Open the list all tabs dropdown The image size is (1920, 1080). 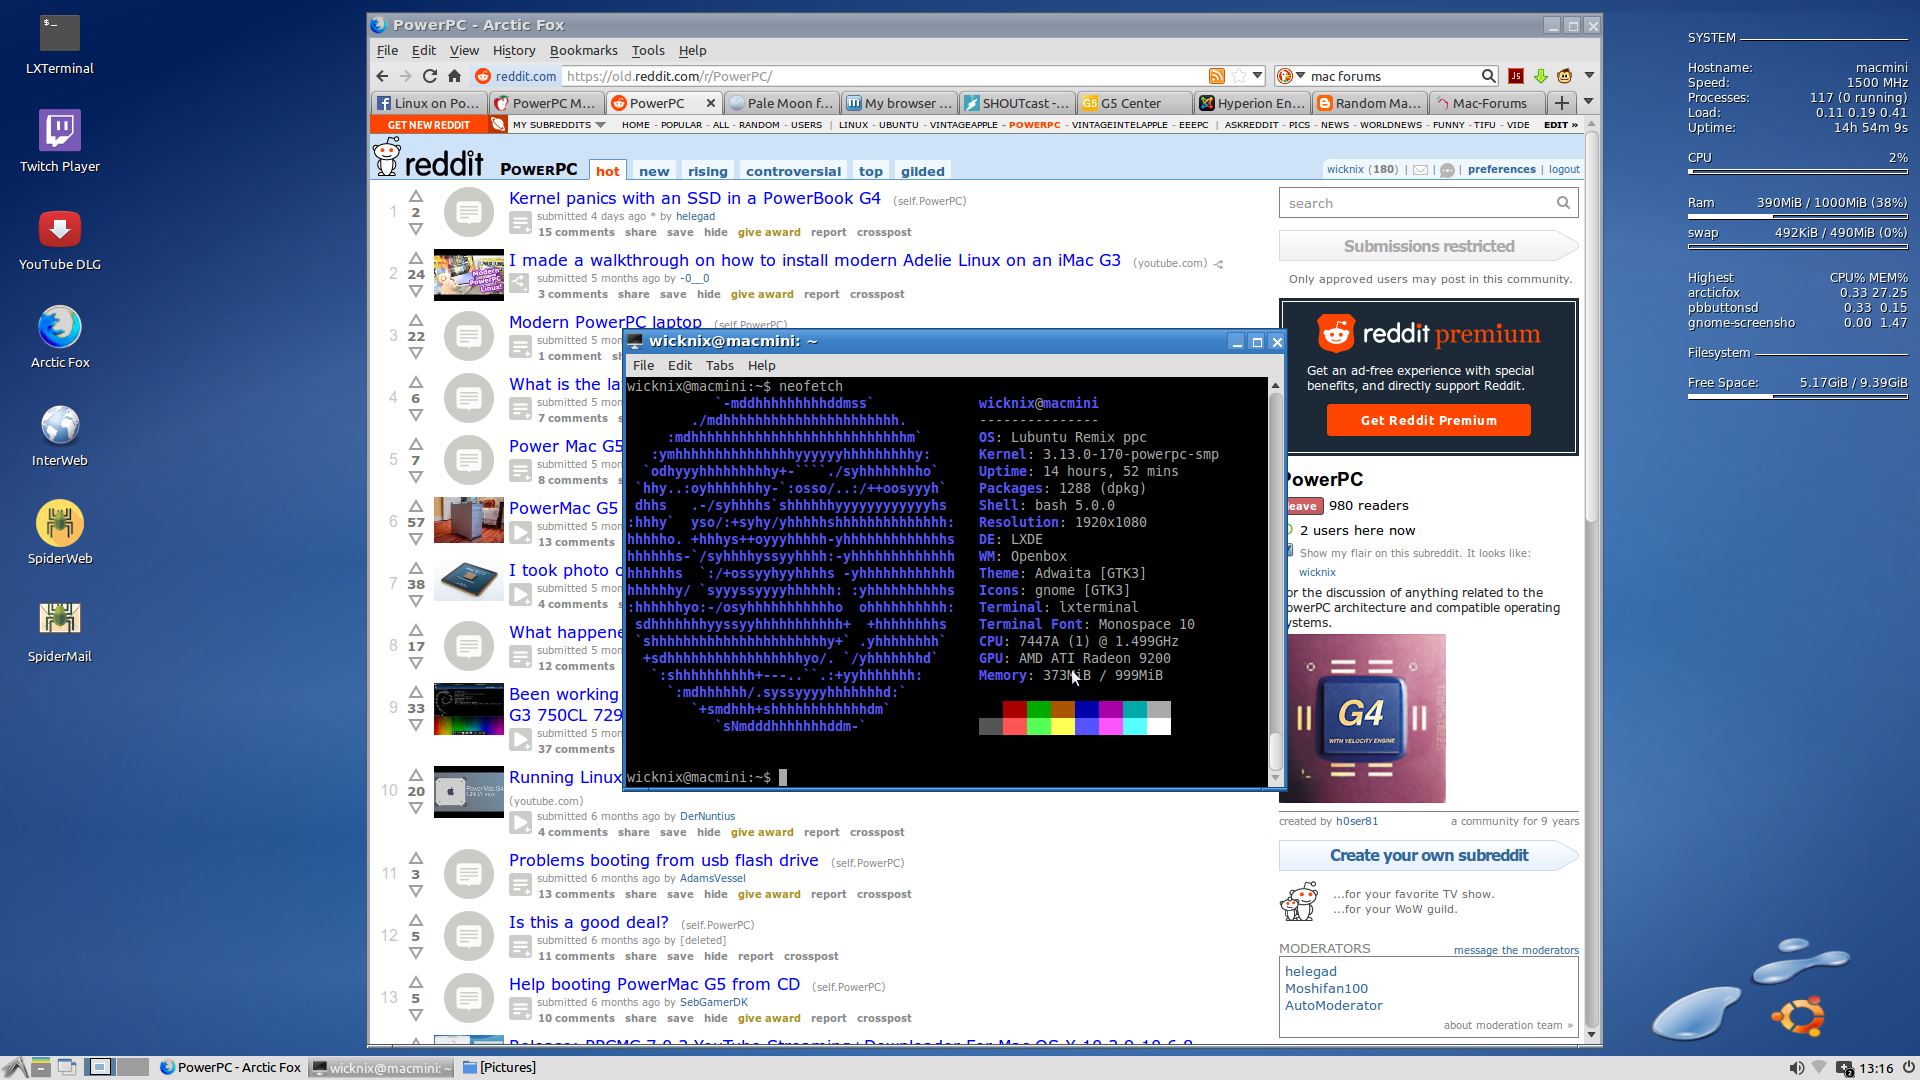click(x=1588, y=102)
